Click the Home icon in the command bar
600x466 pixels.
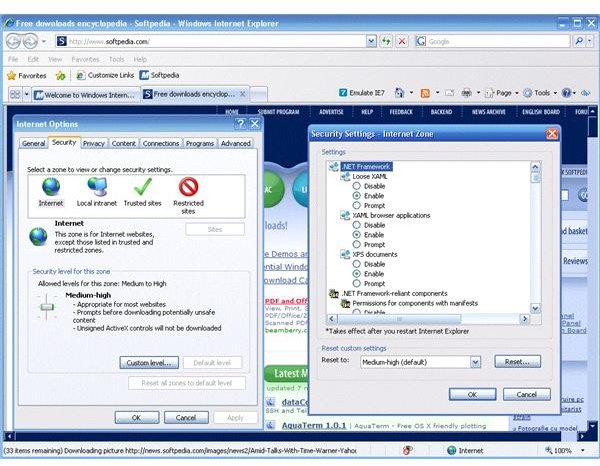399,93
